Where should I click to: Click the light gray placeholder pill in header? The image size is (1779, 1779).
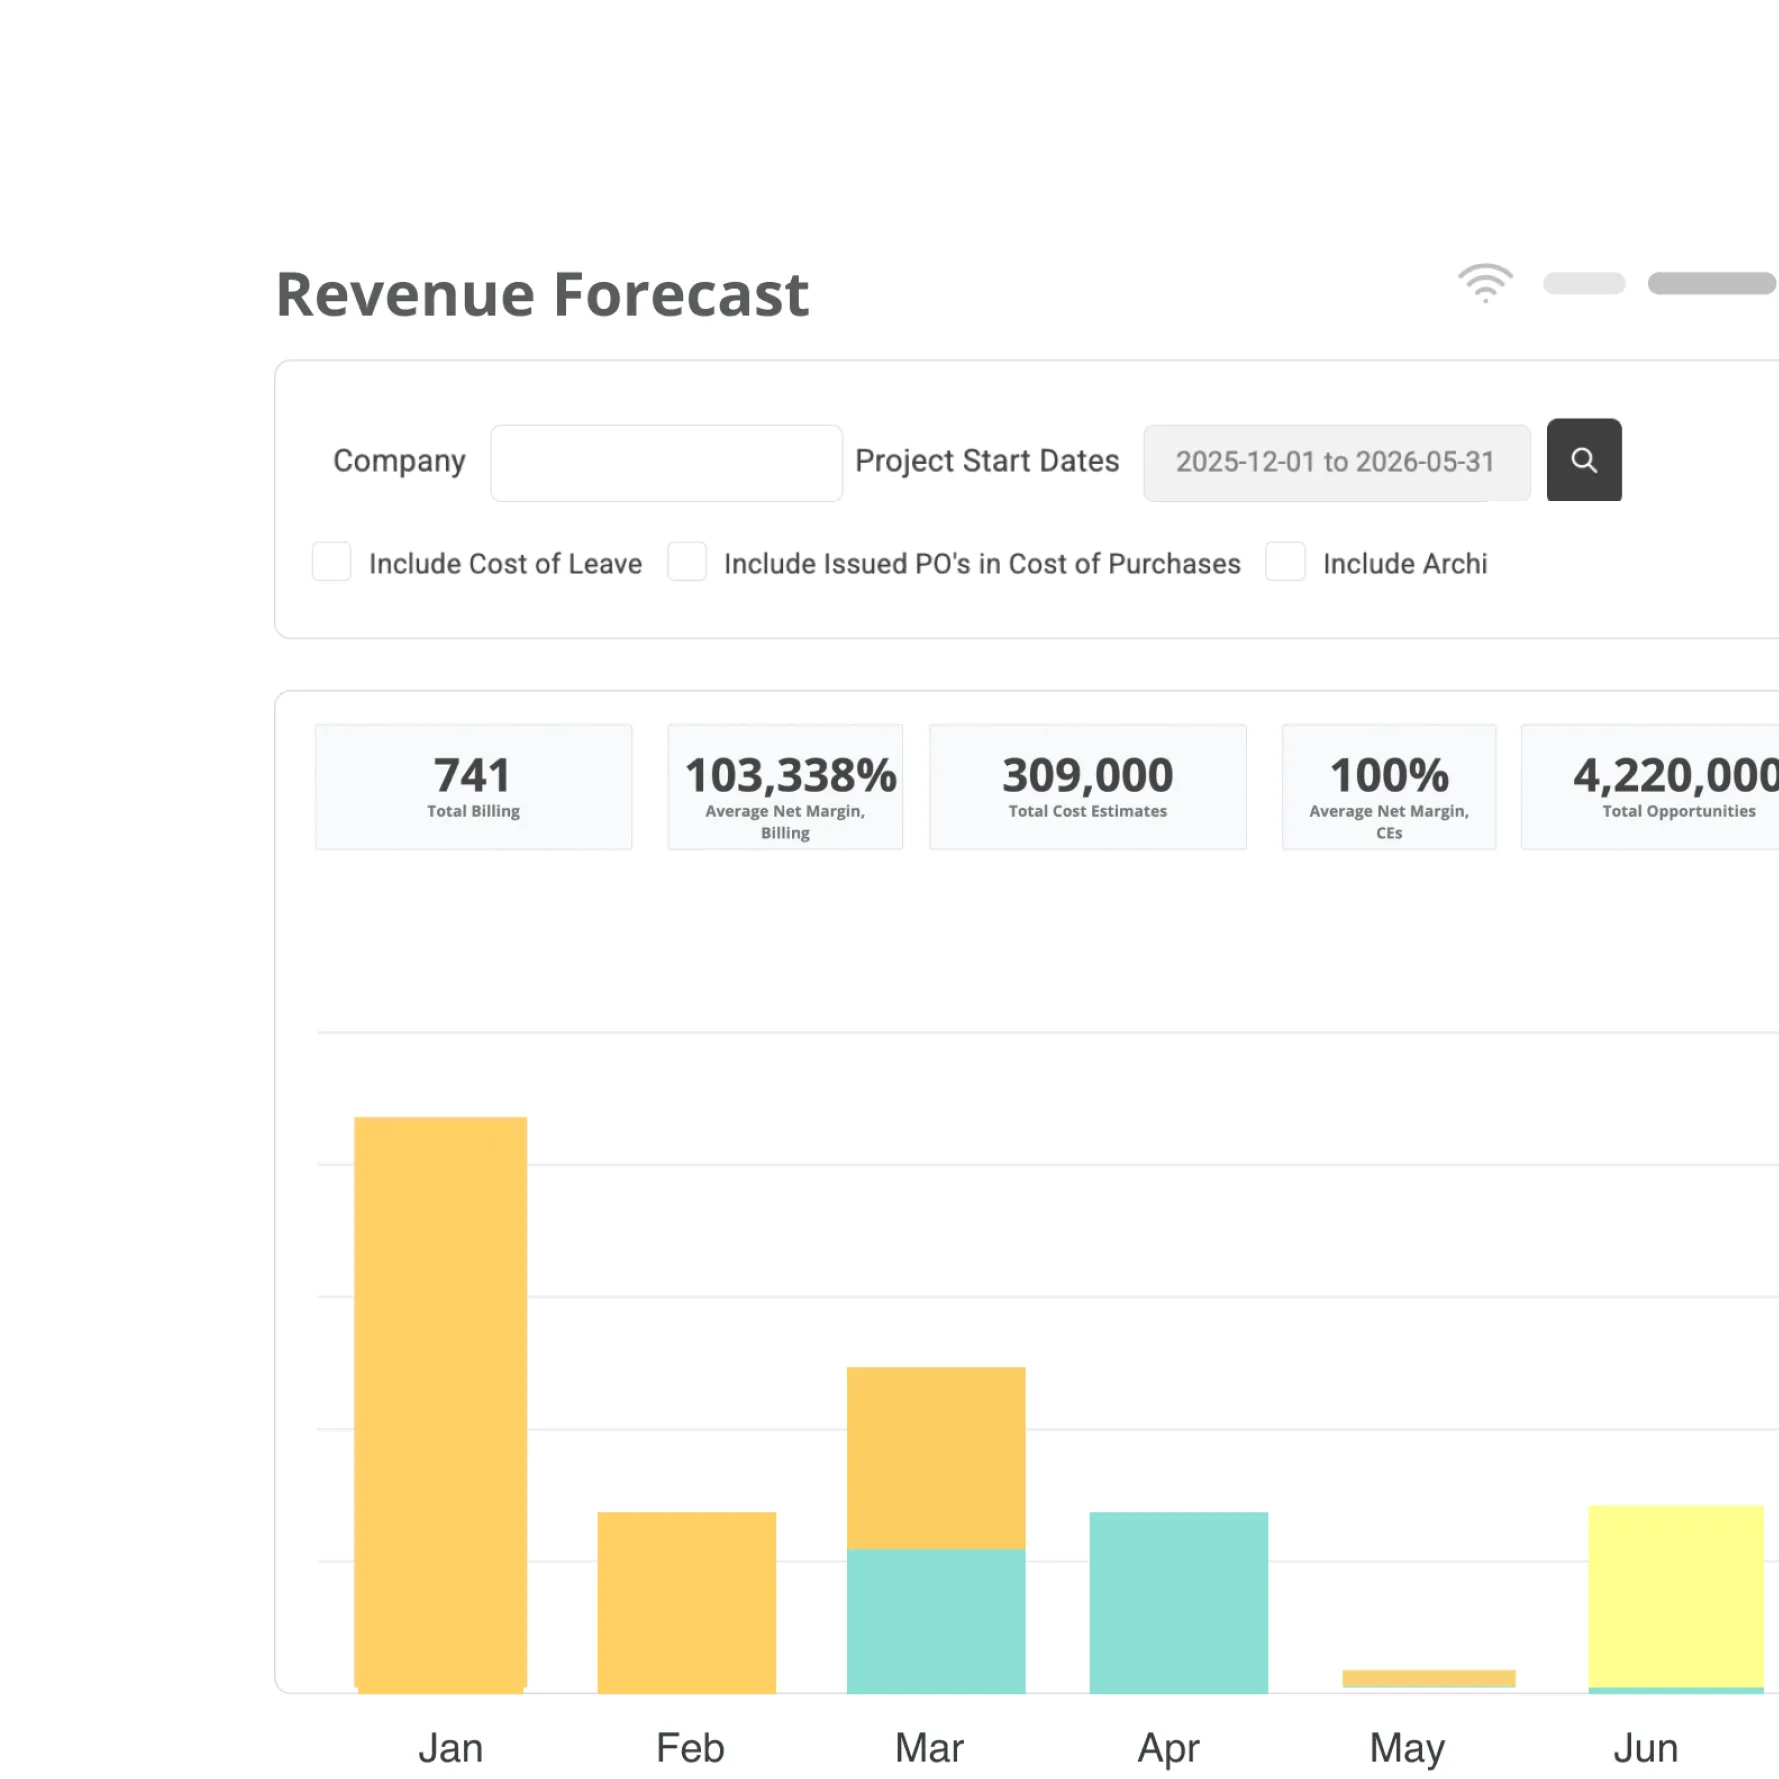pos(1584,283)
